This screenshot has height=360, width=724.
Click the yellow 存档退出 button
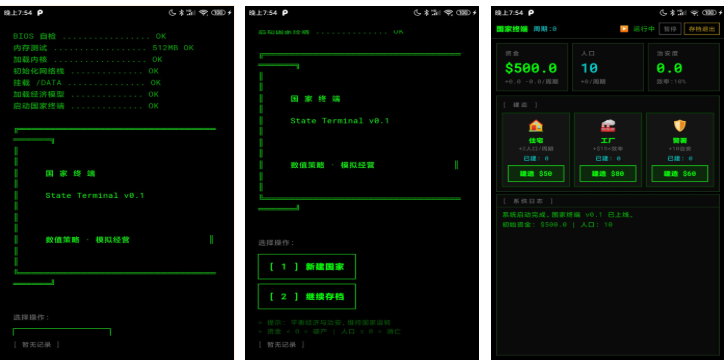701,29
